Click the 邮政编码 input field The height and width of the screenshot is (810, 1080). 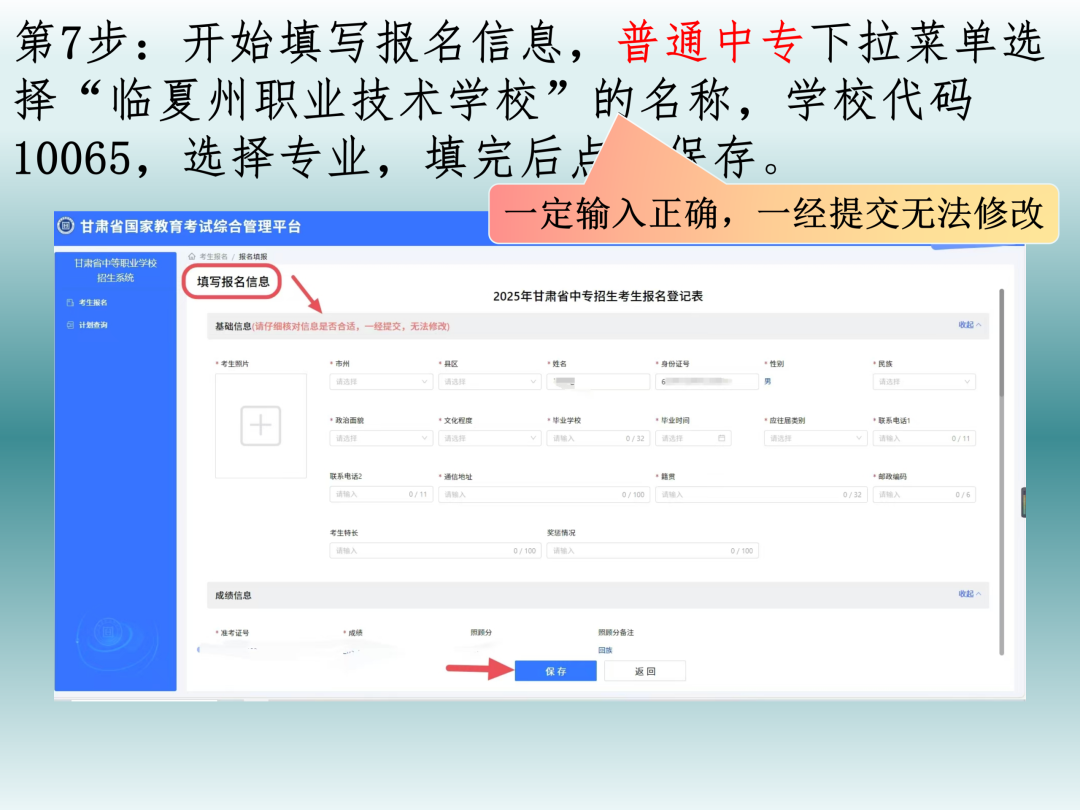click(x=924, y=495)
